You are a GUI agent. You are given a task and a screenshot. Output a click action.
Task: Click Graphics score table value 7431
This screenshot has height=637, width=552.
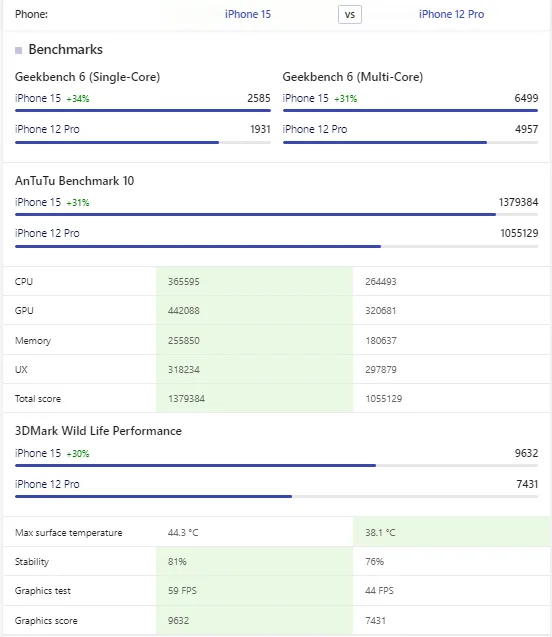point(375,621)
